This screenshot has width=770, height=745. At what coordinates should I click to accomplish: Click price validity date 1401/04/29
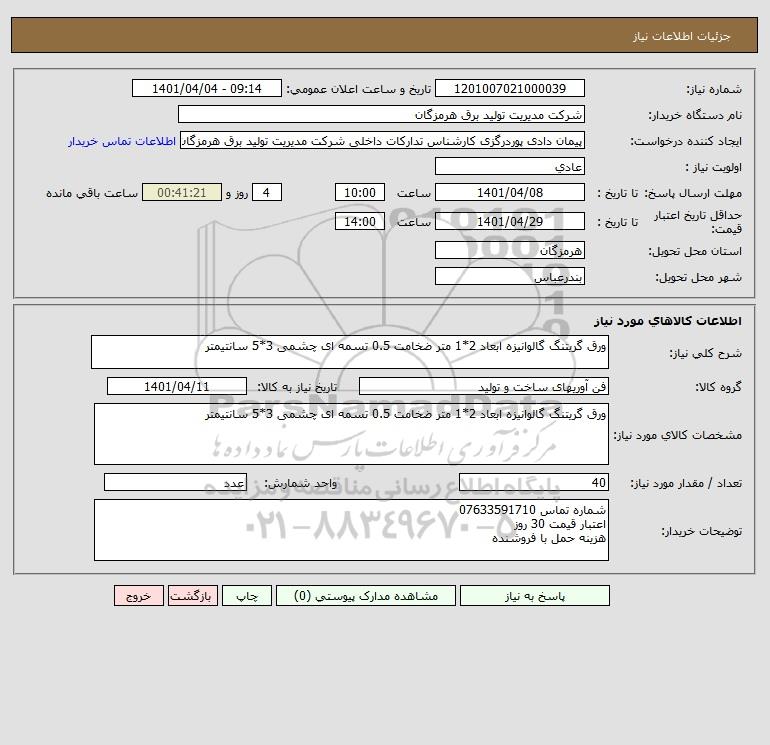[510, 221]
